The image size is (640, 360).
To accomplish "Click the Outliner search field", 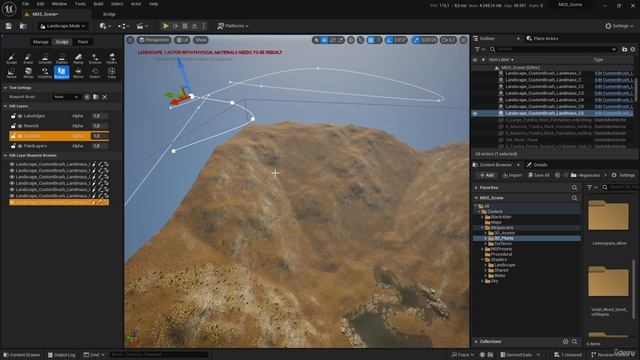I will coord(553,49).
